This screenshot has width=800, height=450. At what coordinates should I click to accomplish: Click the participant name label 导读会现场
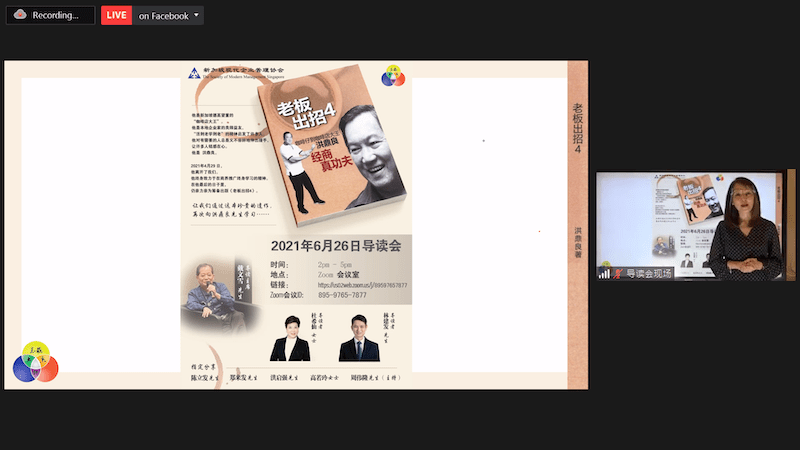tap(649, 273)
